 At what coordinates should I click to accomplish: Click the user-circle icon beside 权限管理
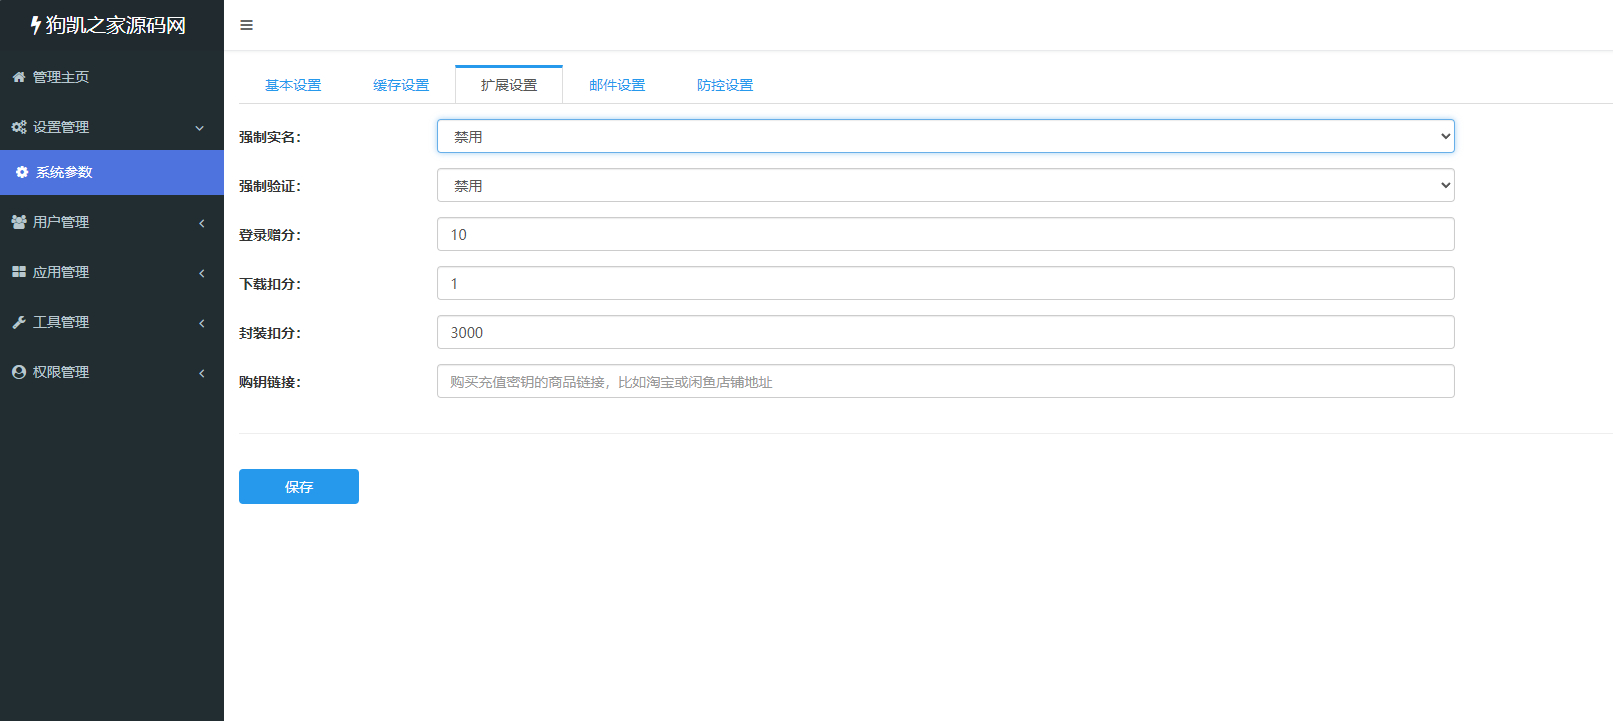[19, 372]
